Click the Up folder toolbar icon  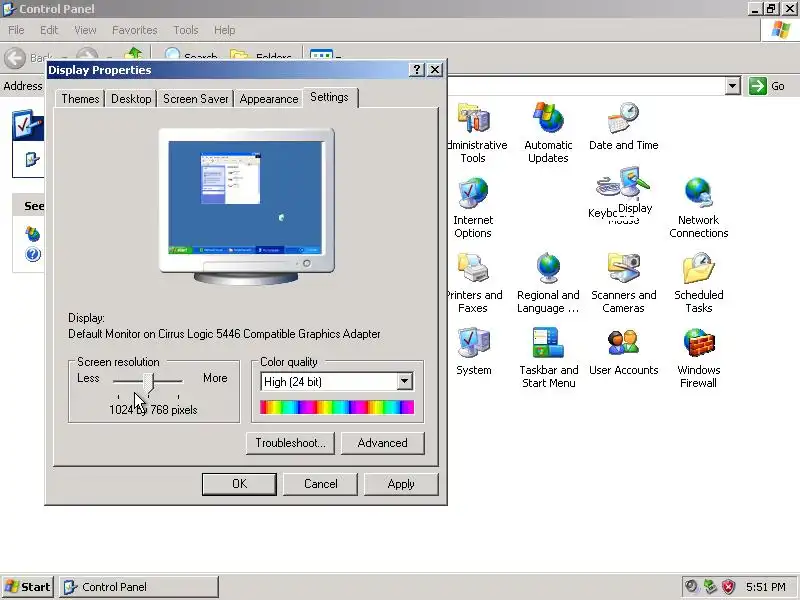click(134, 54)
